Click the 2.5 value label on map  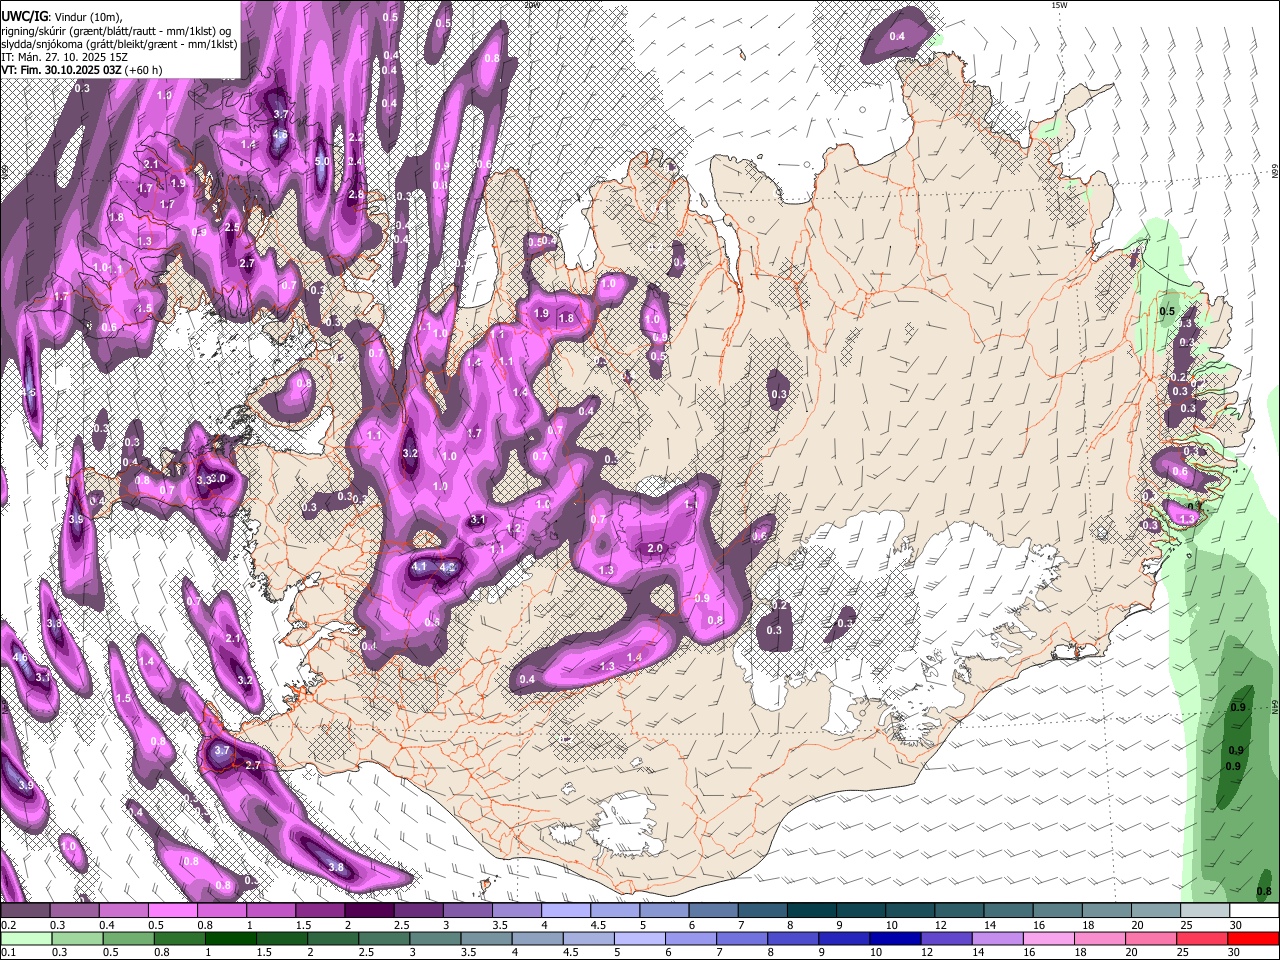pyautogui.click(x=232, y=227)
